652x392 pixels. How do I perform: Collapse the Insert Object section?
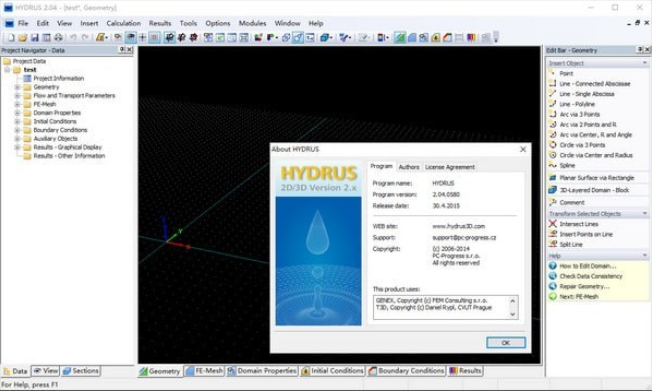click(x=645, y=63)
